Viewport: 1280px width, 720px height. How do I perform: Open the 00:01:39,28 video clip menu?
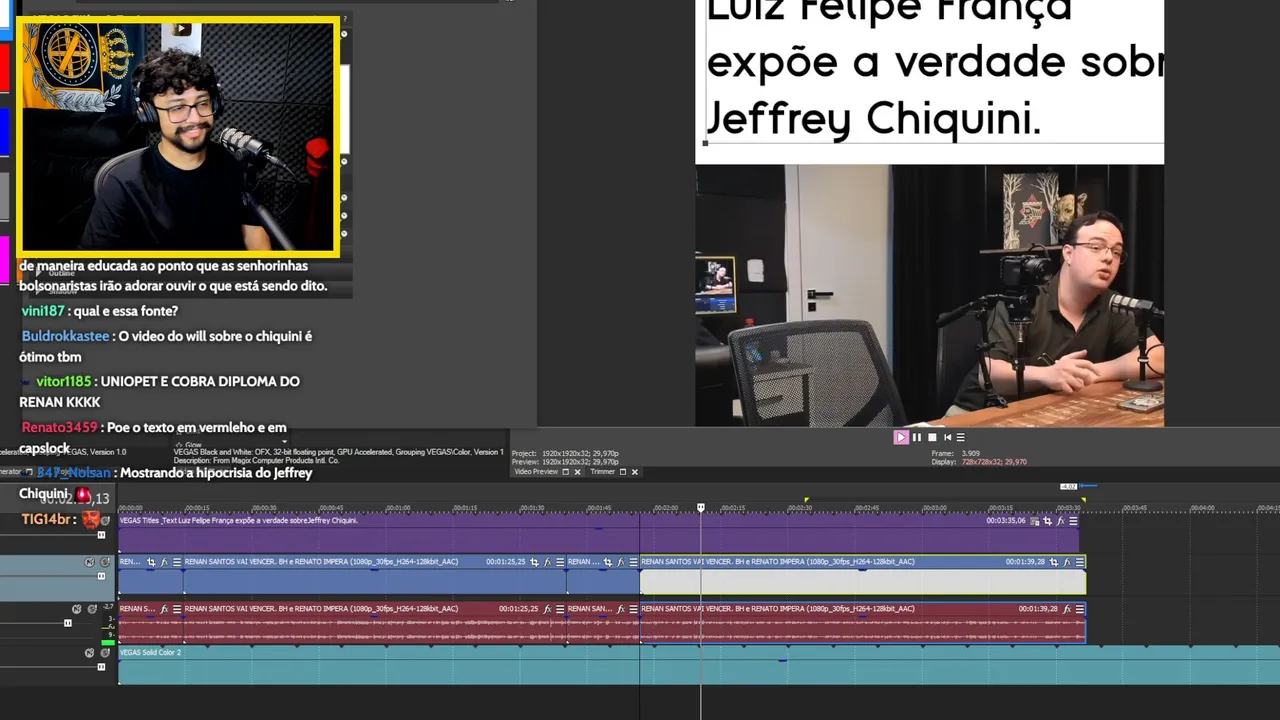click(x=1079, y=562)
